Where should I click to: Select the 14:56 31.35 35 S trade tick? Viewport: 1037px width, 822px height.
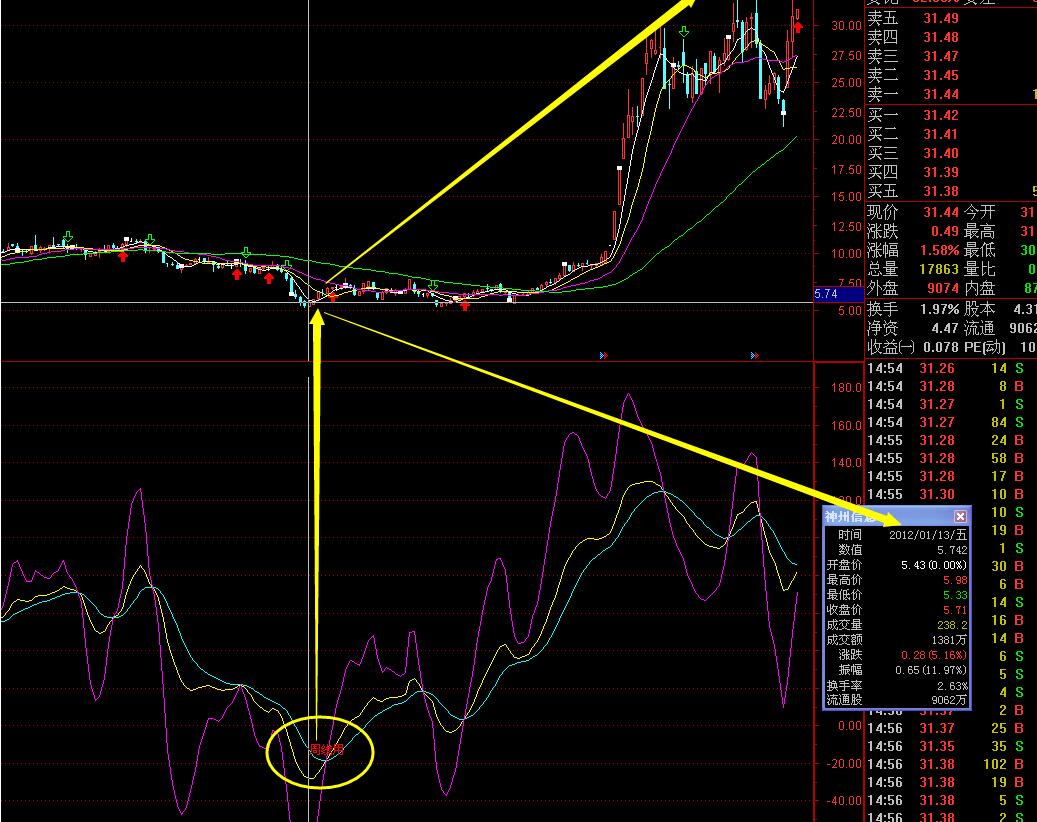coord(951,747)
